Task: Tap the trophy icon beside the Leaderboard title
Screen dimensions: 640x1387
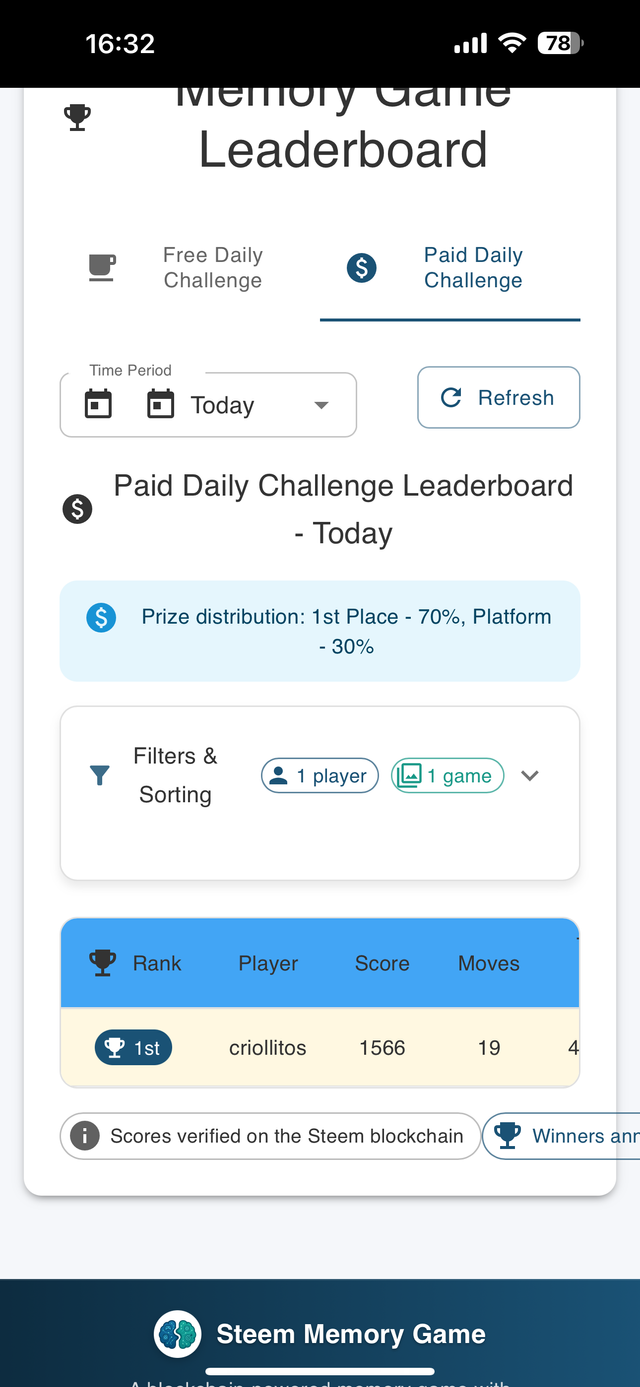Action: tap(77, 118)
